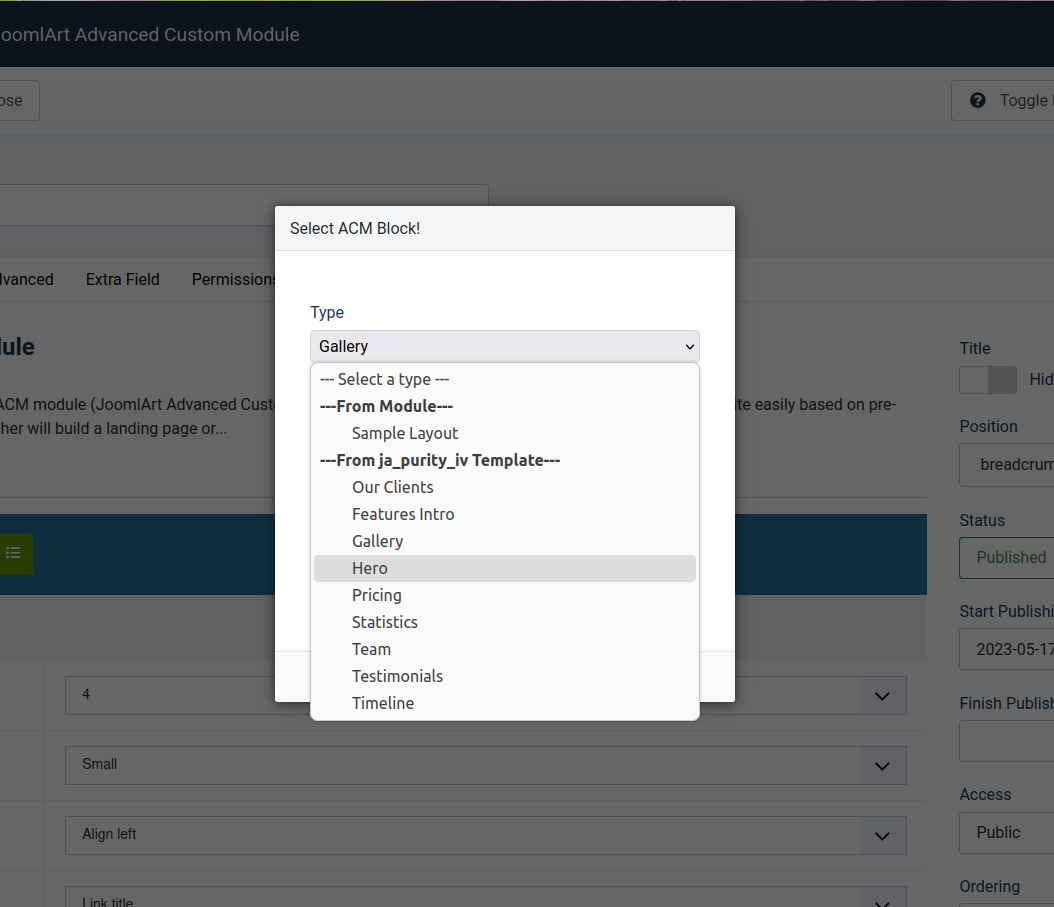
Task: Choose the Features Intro option
Action: point(403,514)
